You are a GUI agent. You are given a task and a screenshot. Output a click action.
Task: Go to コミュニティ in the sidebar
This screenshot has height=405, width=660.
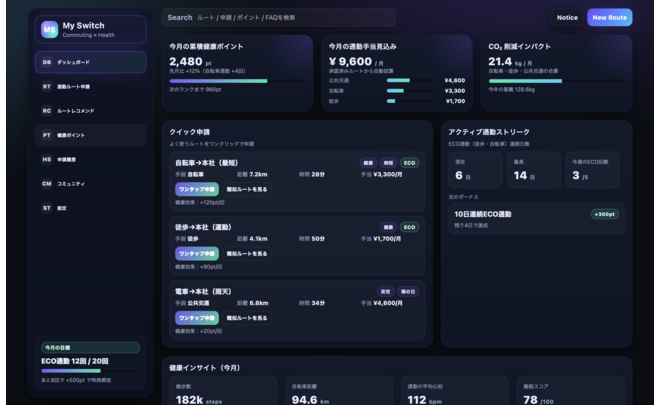(x=90, y=184)
